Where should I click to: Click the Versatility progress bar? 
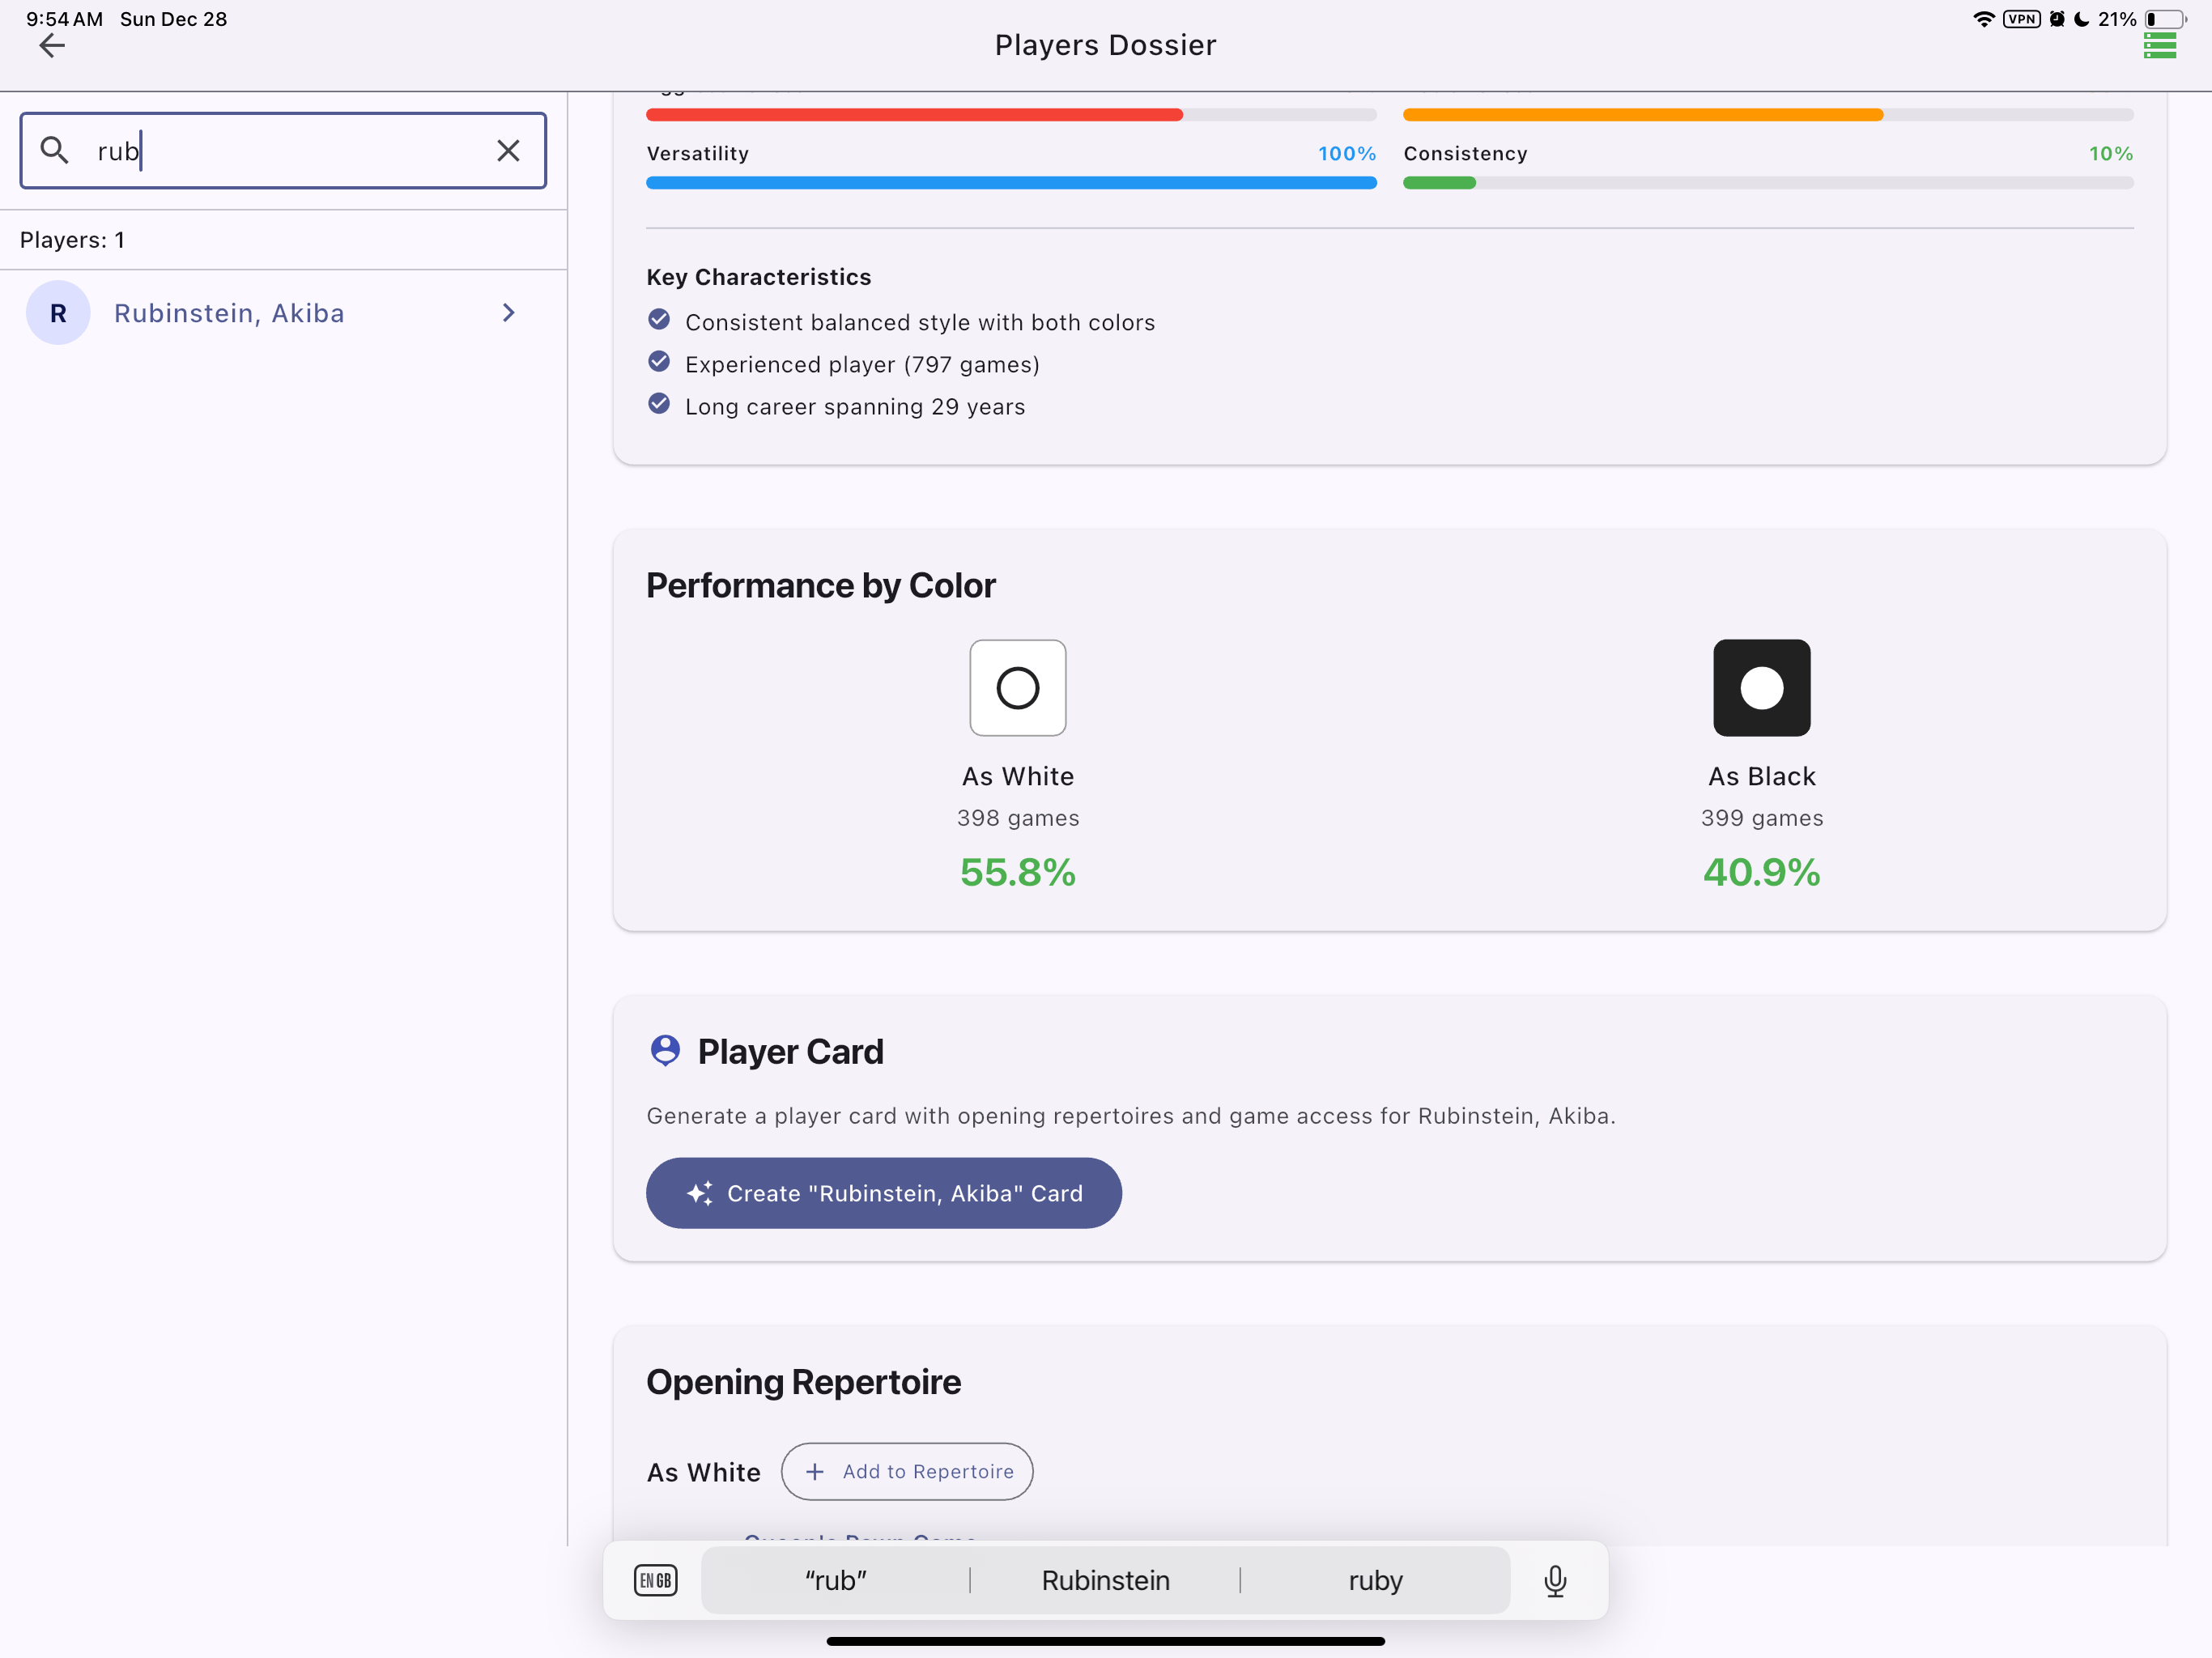point(1011,183)
